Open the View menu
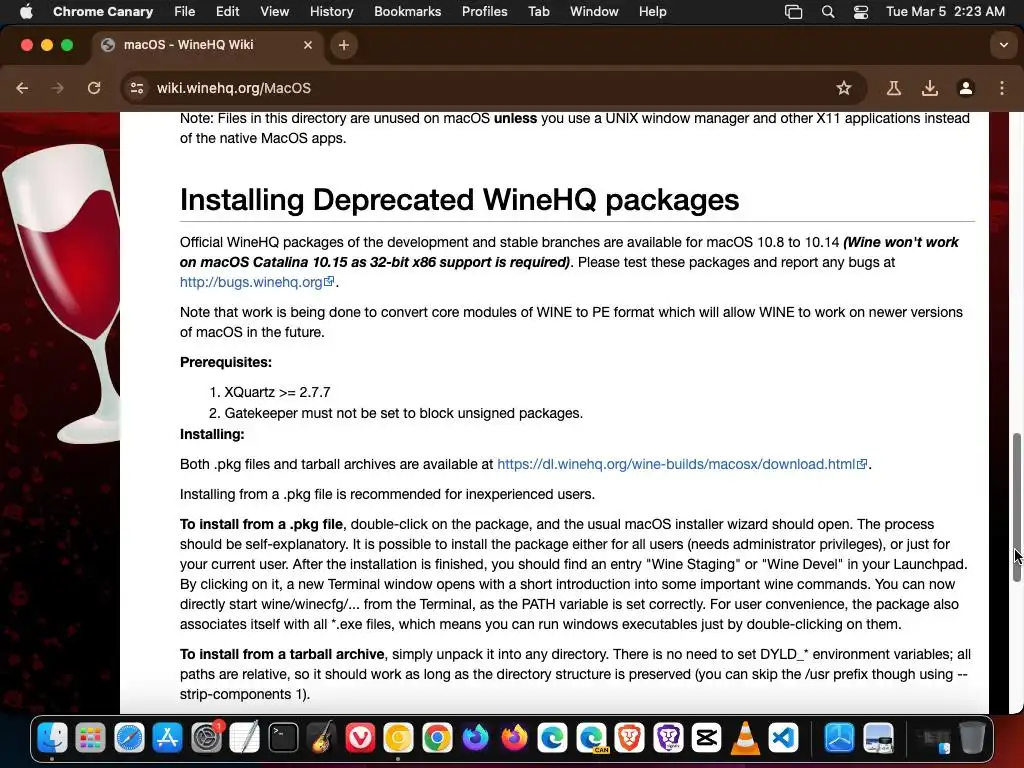 tap(274, 11)
